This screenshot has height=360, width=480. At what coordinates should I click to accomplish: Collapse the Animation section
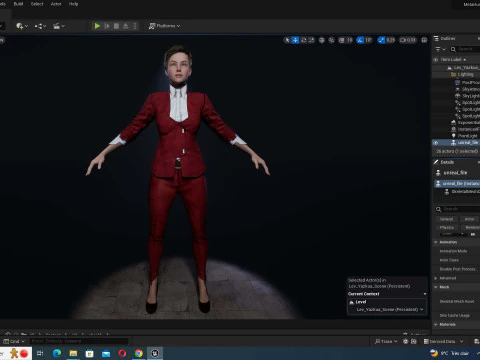click(436, 242)
